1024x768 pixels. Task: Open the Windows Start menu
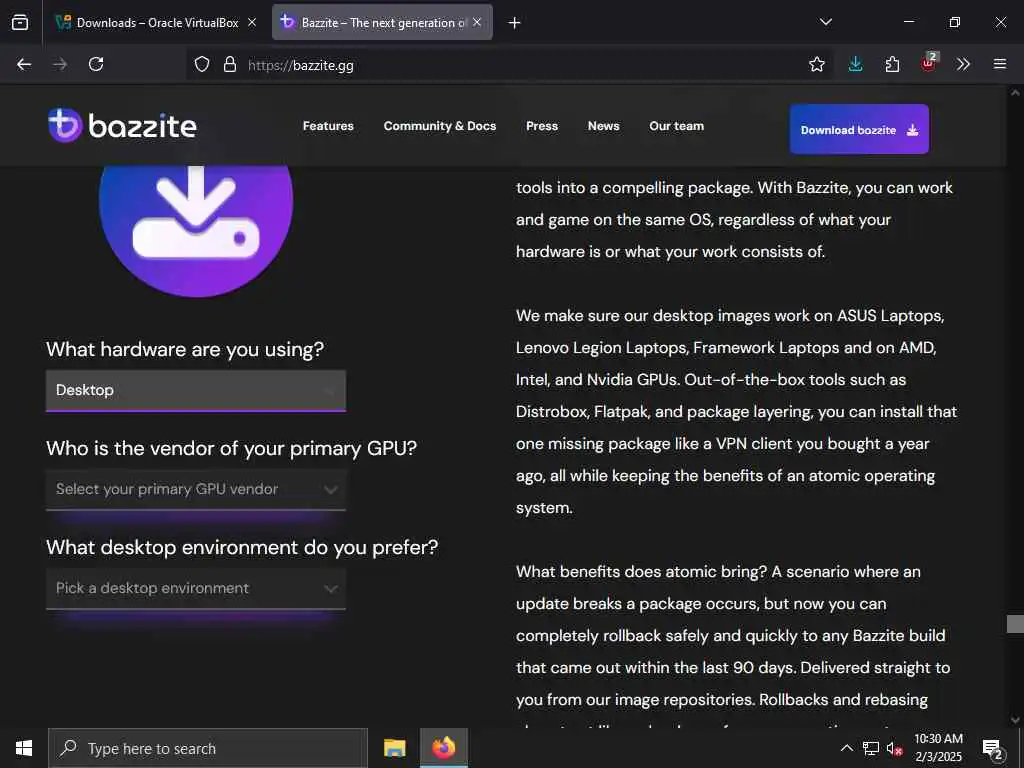point(24,748)
